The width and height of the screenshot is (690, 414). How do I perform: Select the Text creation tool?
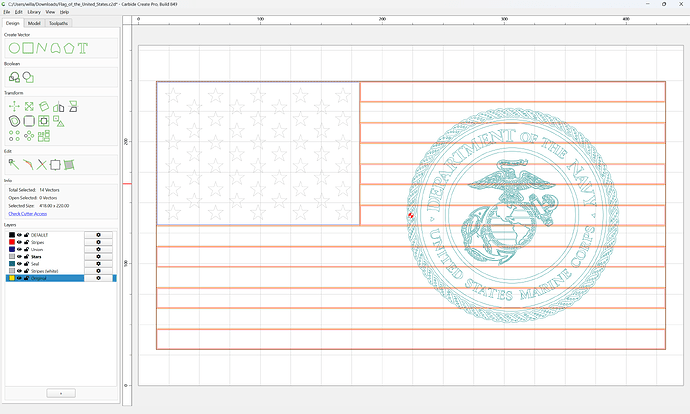[x=83, y=48]
